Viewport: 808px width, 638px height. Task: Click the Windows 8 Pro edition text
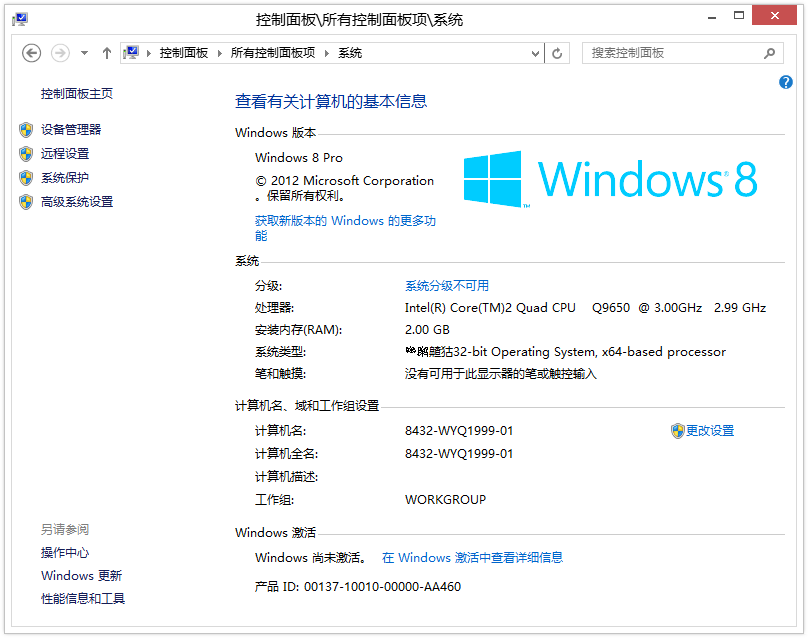click(299, 158)
